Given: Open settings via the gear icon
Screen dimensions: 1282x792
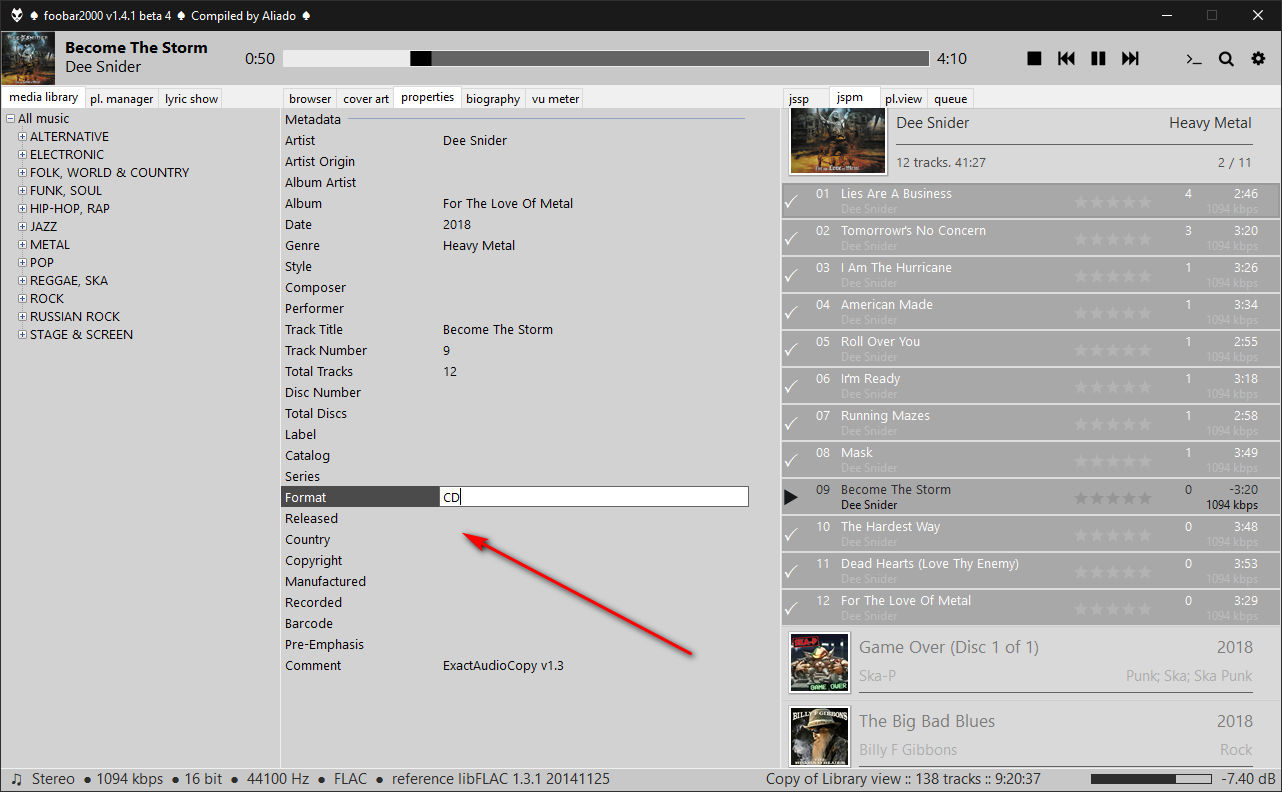Looking at the screenshot, I should tap(1258, 59).
